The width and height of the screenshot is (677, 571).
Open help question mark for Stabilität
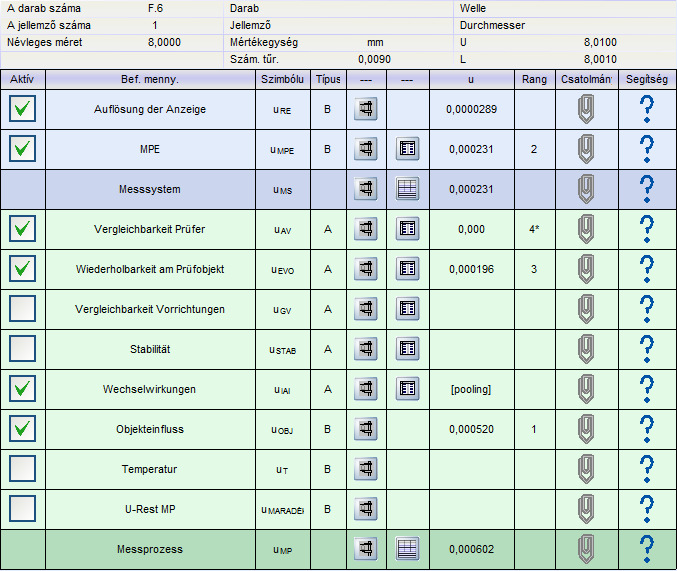pos(646,349)
